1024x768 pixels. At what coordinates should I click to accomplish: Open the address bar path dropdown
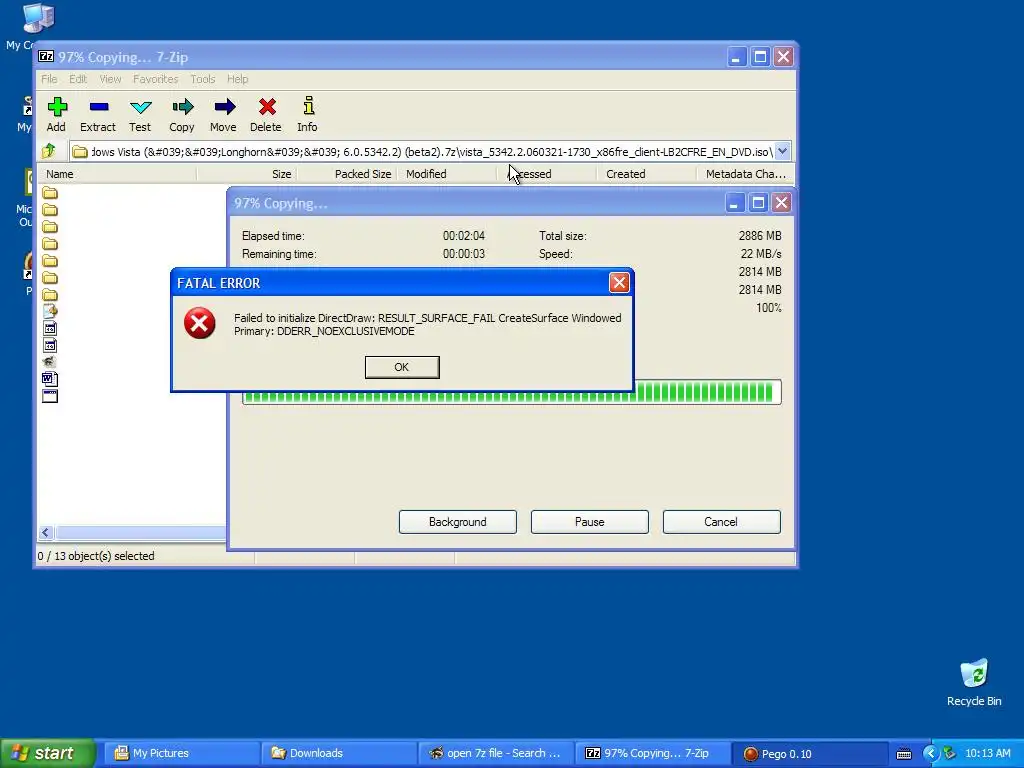click(782, 152)
